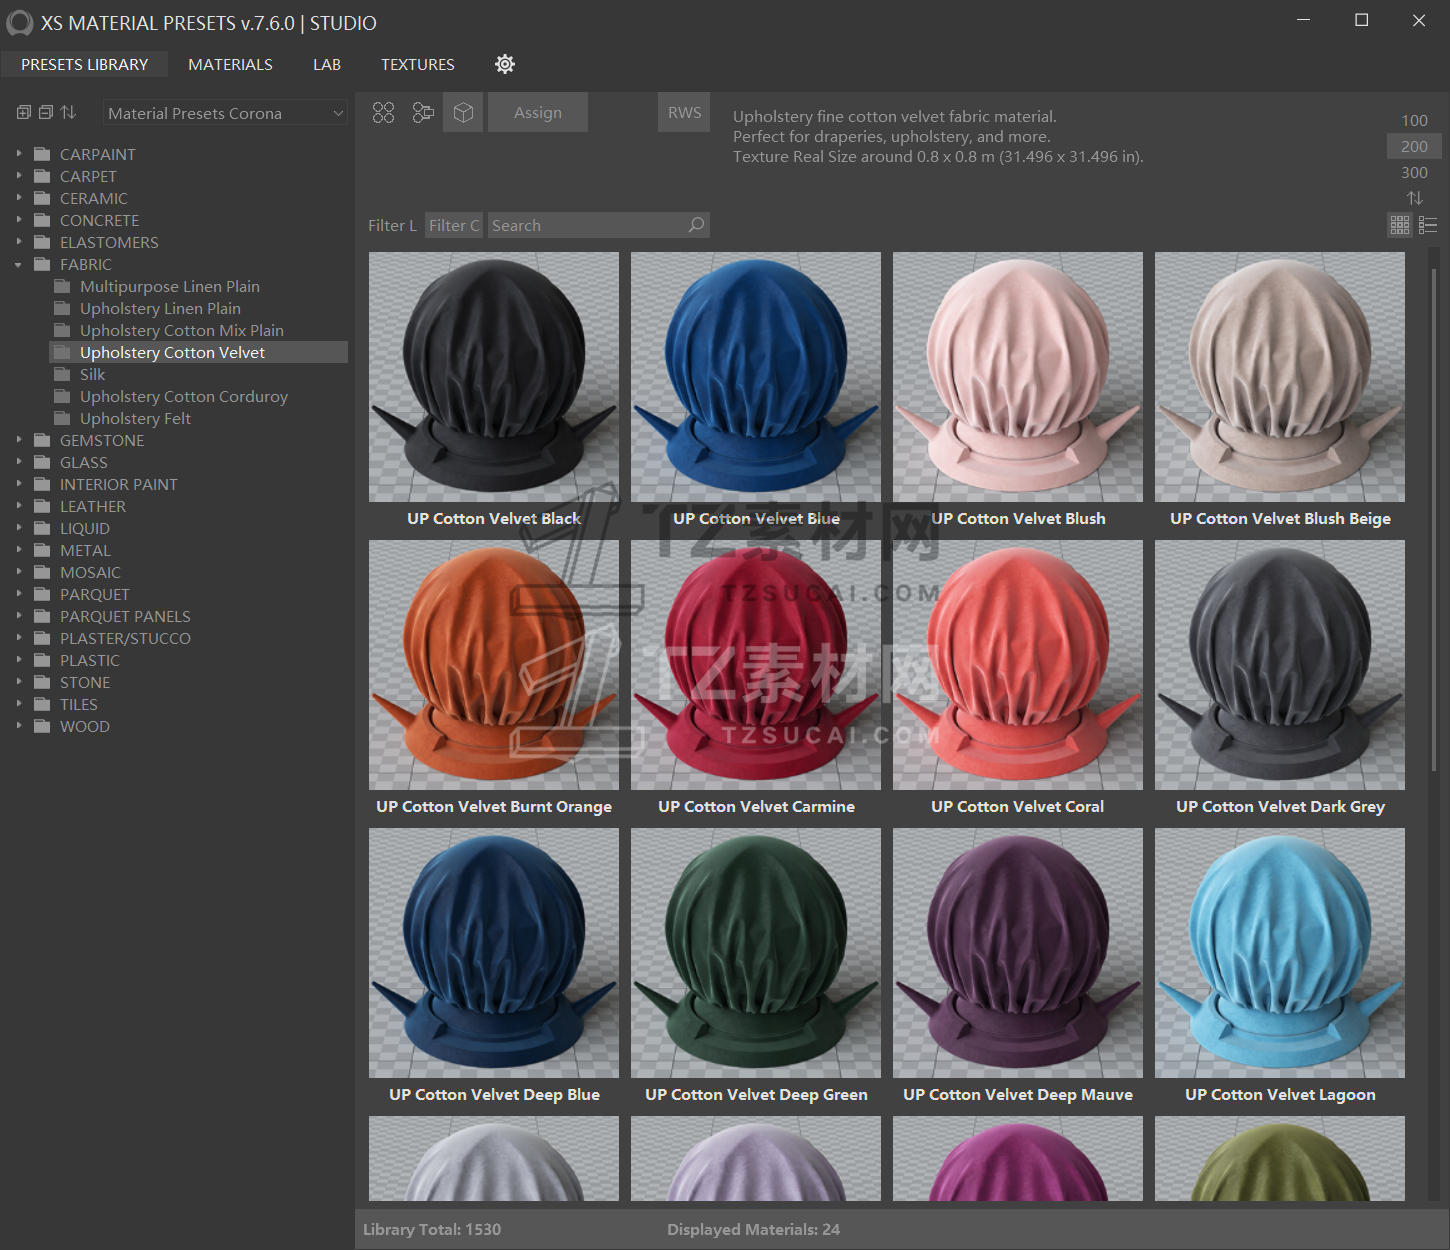Open settings via the gear icon

tap(505, 64)
